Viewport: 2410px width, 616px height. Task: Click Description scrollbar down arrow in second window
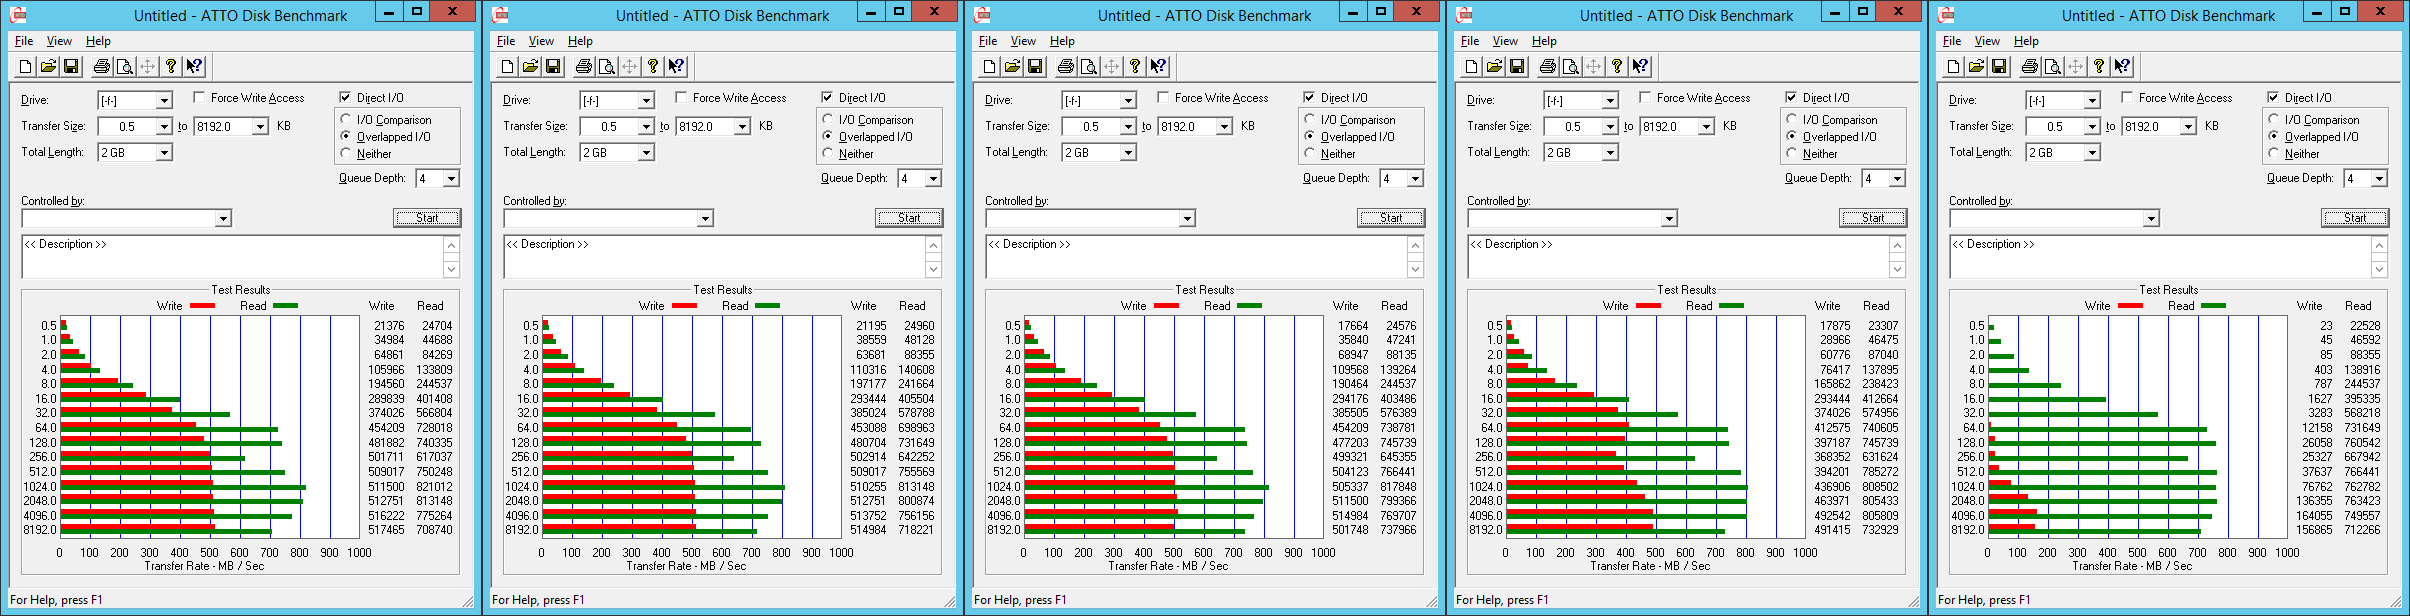[x=933, y=269]
